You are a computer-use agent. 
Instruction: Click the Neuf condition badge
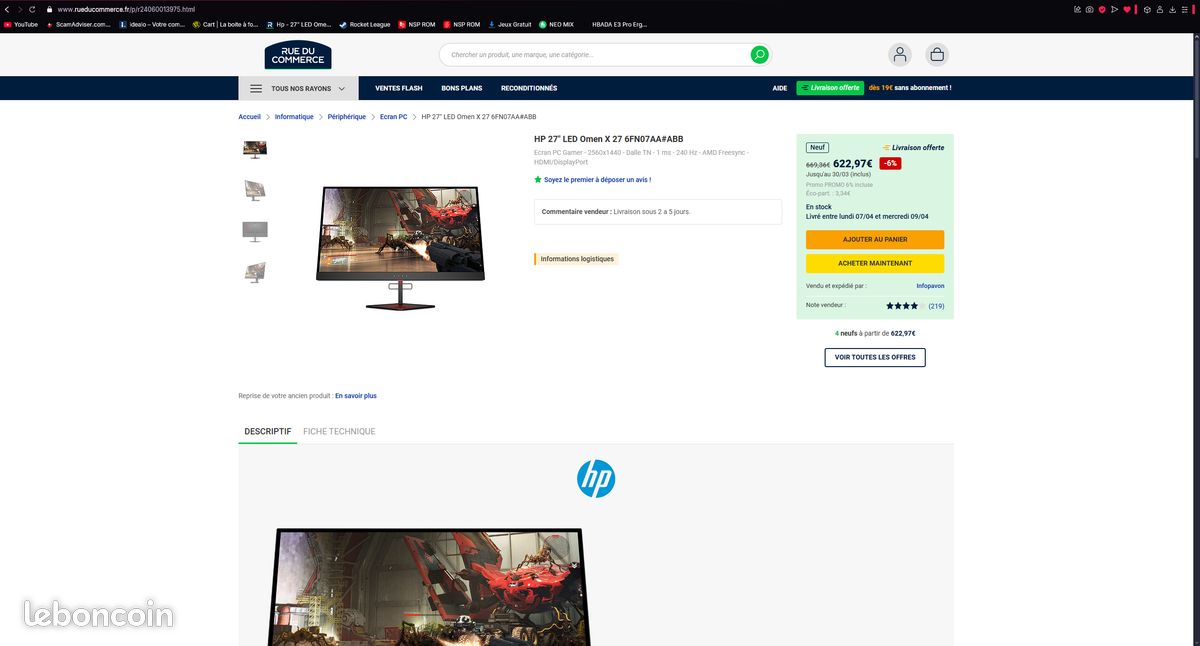[818, 147]
